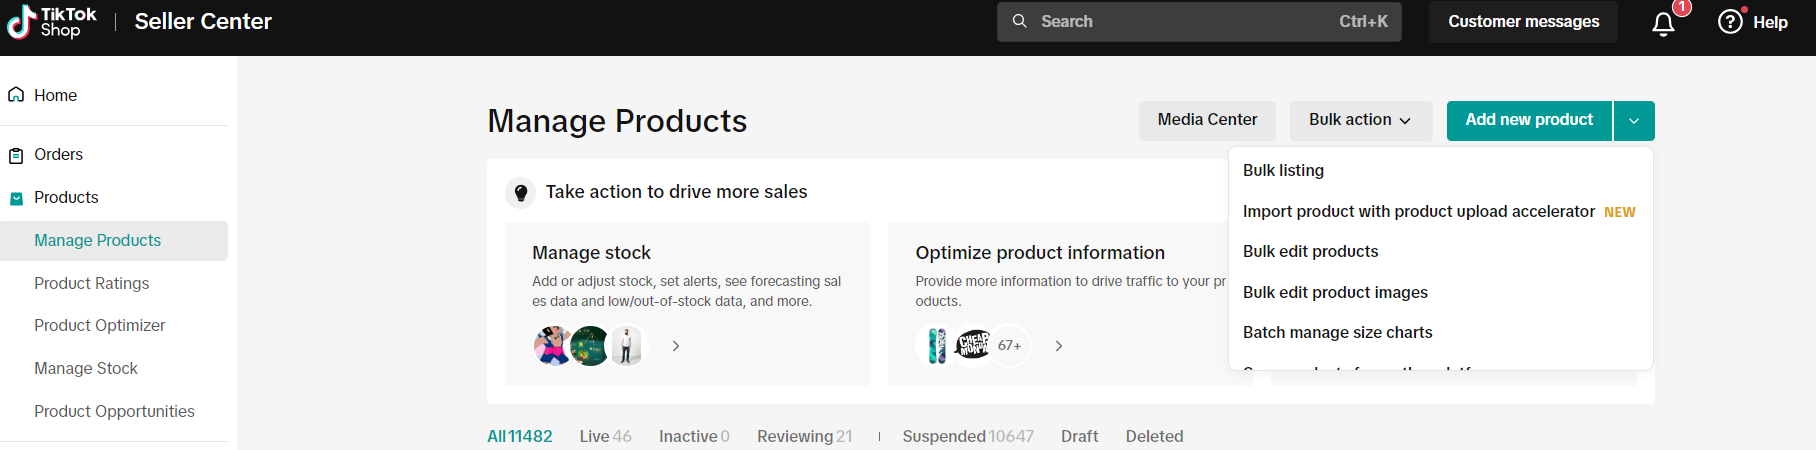Switch to the Live products tab
Image resolution: width=1816 pixels, height=450 pixels.
coord(605,436)
